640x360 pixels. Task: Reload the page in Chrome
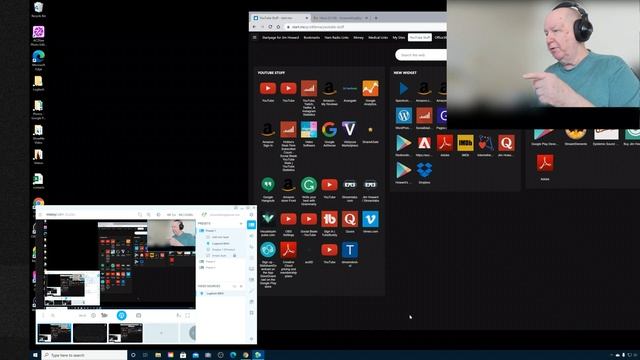click(x=270, y=27)
